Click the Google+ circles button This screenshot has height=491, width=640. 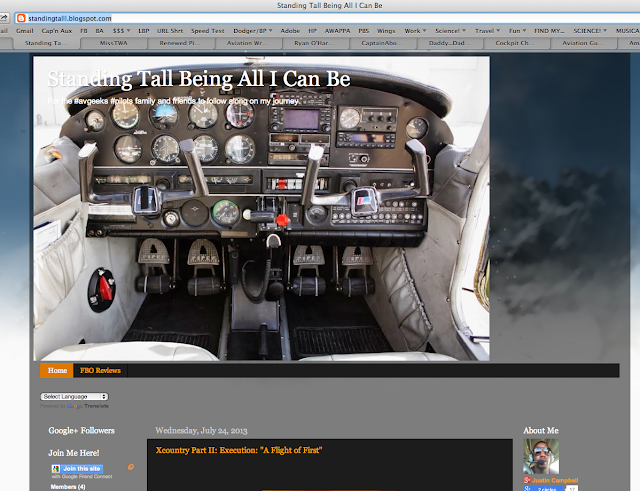pyautogui.click(x=544, y=488)
